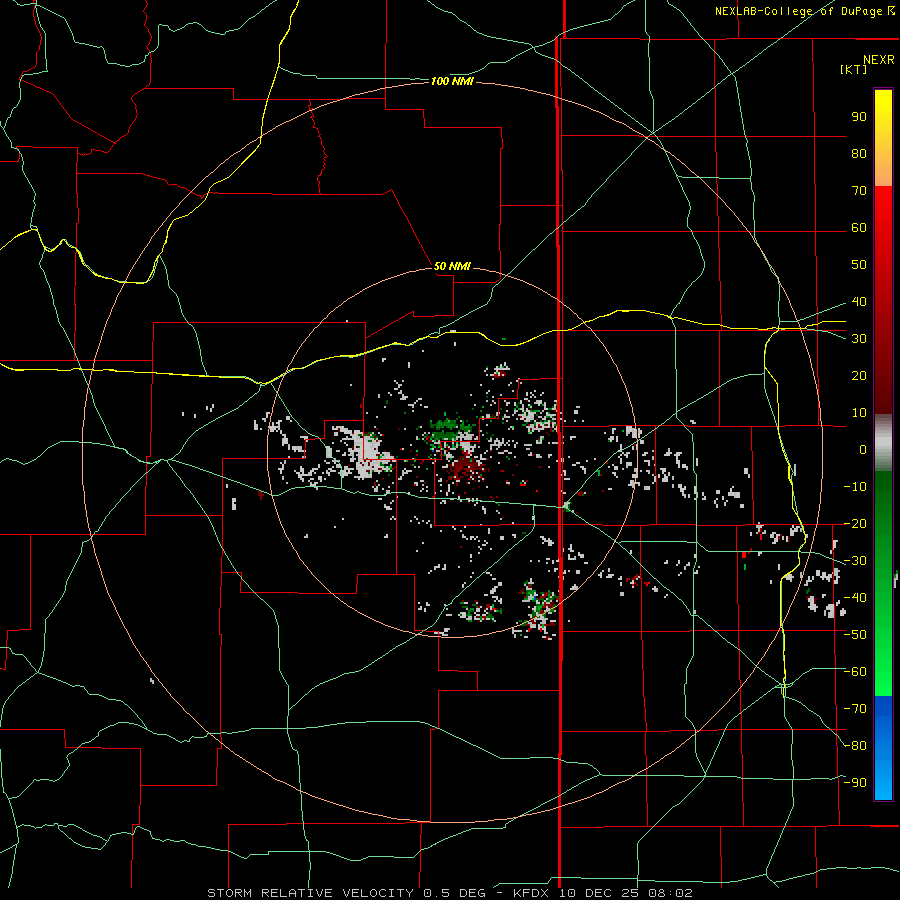Click the 20 value on velocity scale

[x=859, y=376]
